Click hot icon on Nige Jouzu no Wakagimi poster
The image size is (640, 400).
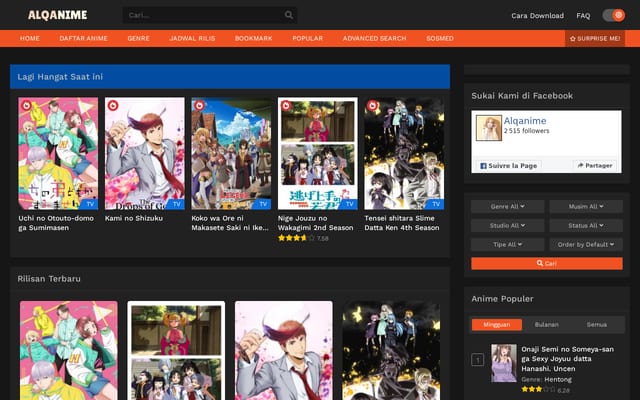click(286, 106)
